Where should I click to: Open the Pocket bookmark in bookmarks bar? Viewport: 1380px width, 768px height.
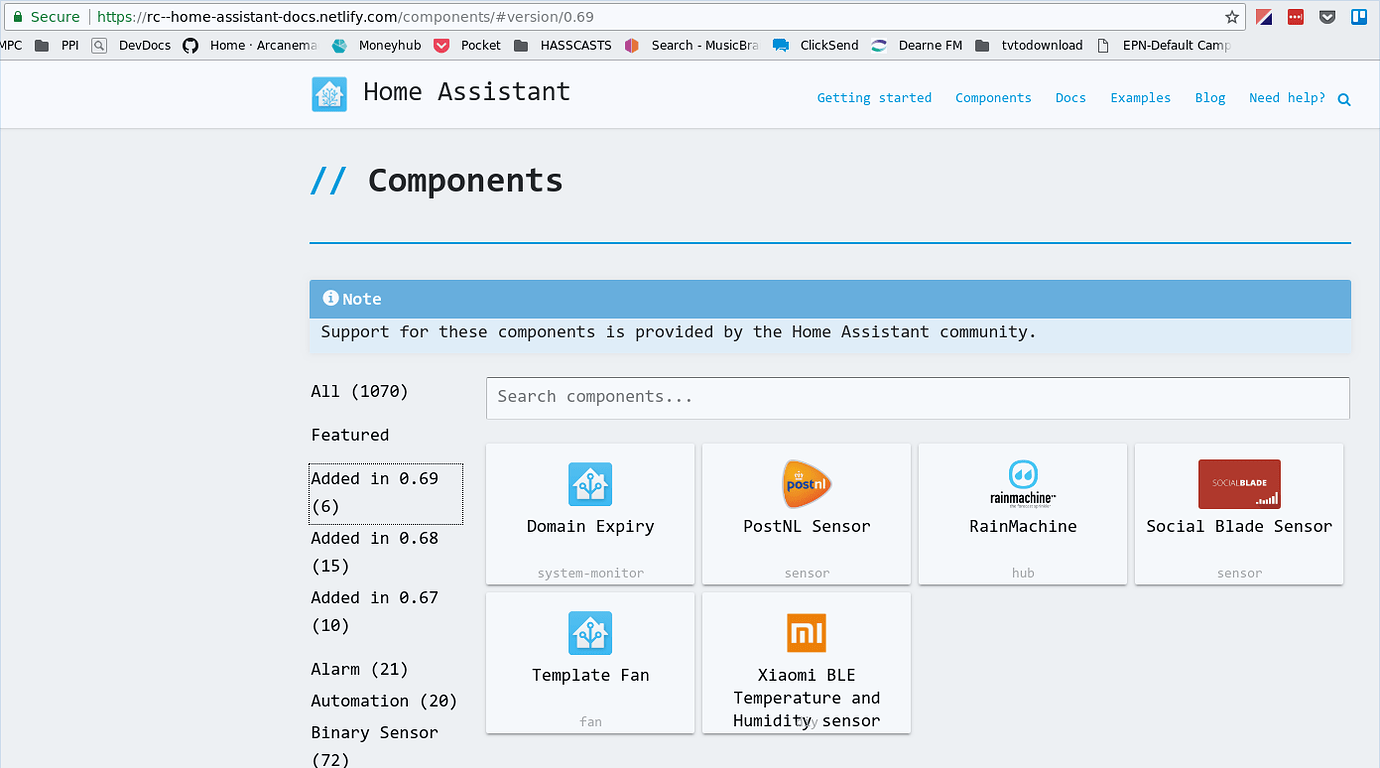(467, 45)
